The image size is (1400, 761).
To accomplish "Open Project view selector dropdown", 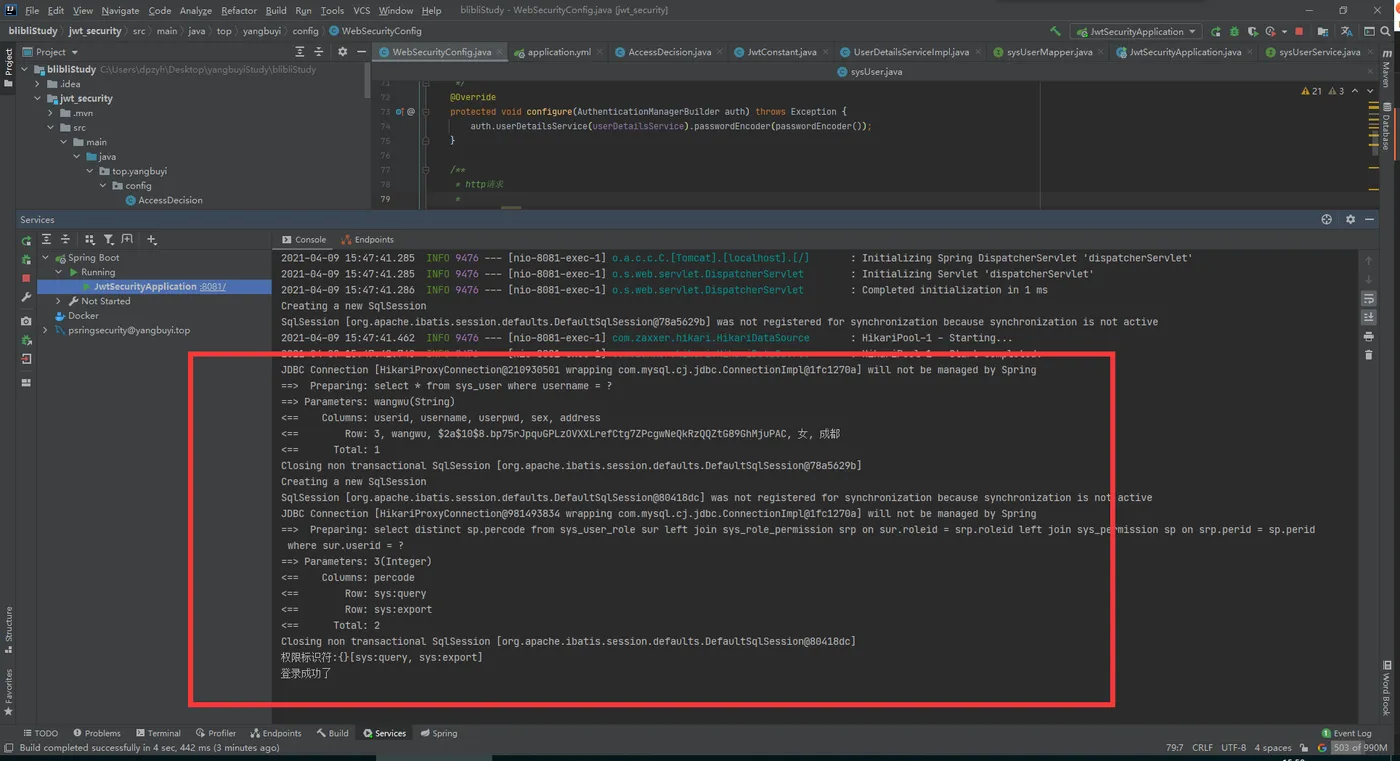I will point(51,52).
